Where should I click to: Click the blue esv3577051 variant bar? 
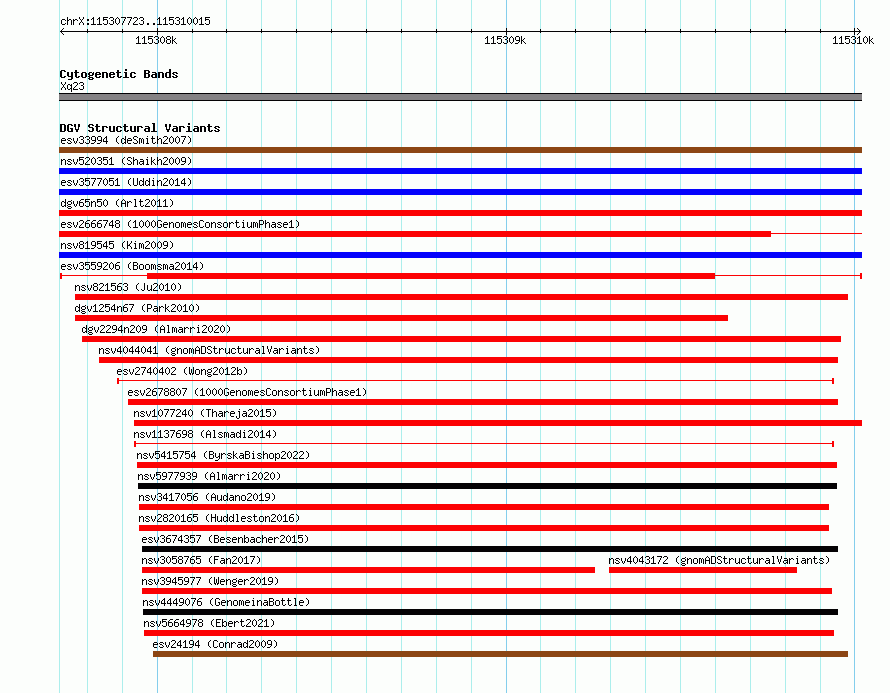pos(460,192)
